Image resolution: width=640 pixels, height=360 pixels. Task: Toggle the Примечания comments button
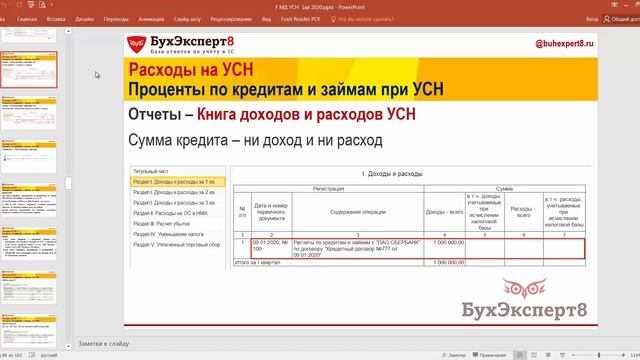coord(489,355)
